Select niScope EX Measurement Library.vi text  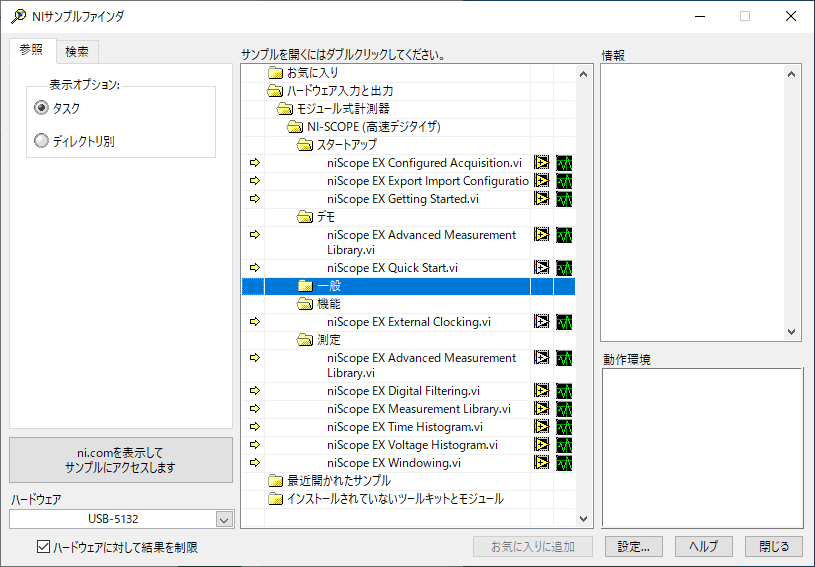(x=419, y=409)
